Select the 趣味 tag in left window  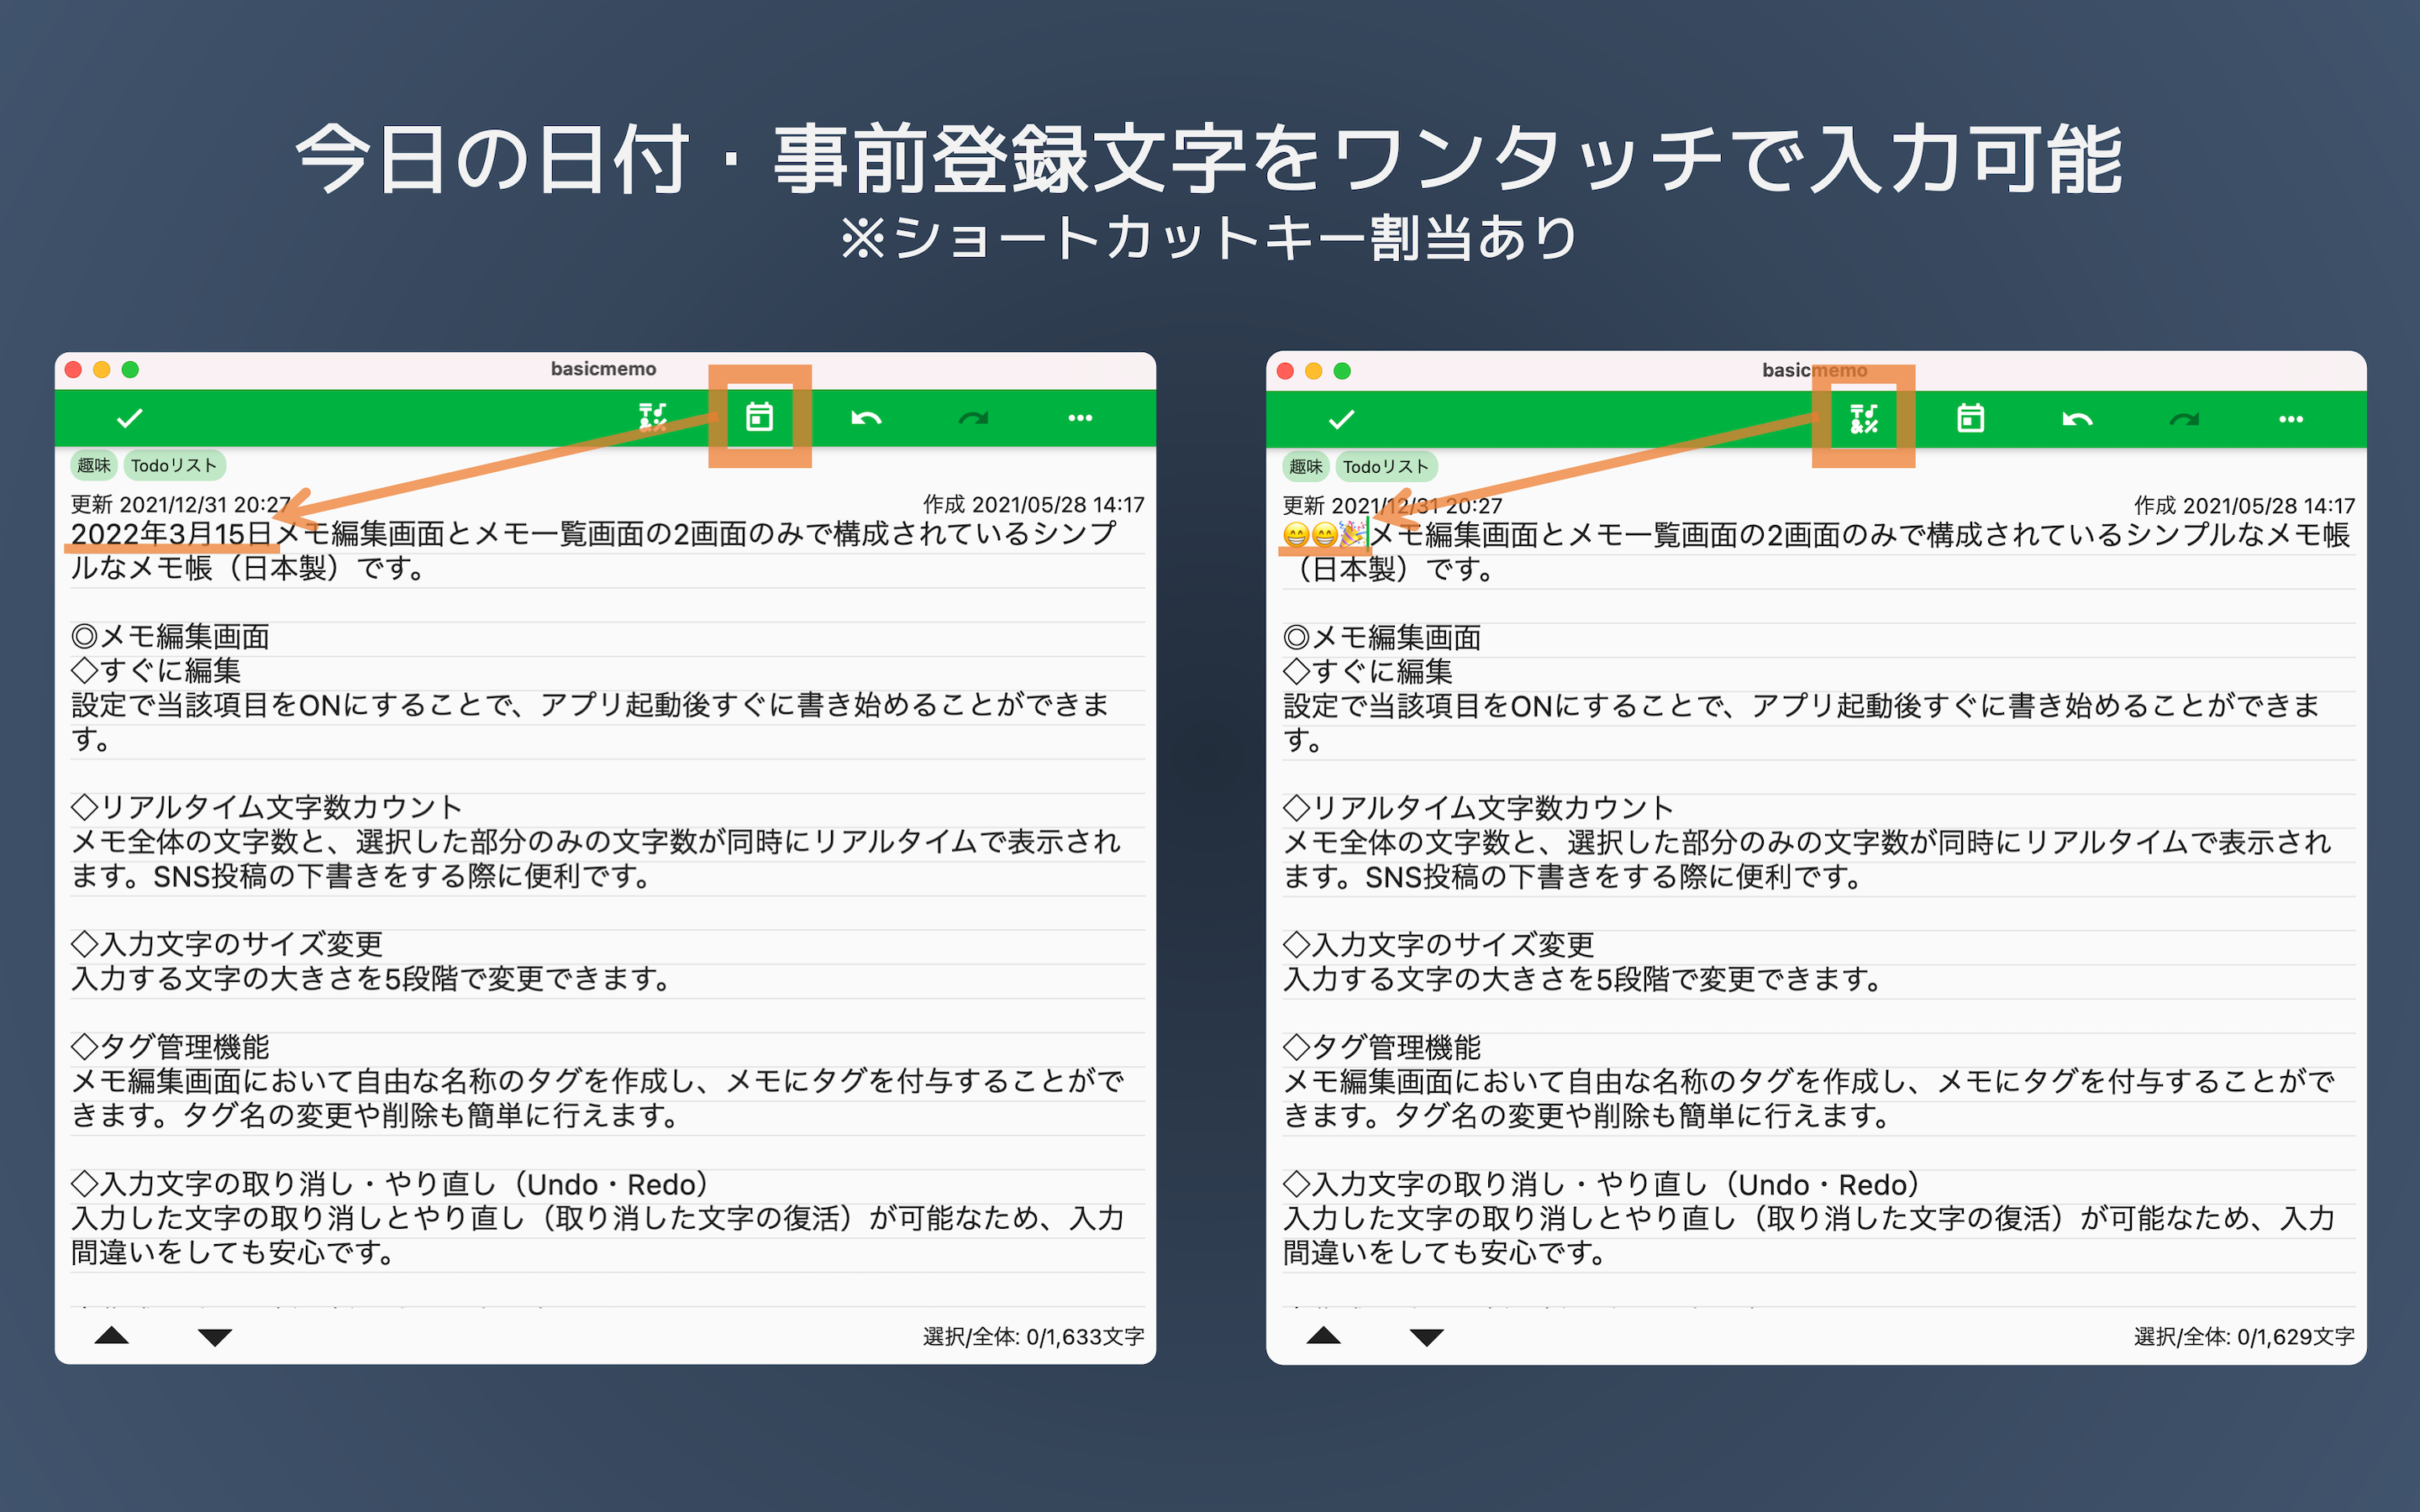(94, 465)
